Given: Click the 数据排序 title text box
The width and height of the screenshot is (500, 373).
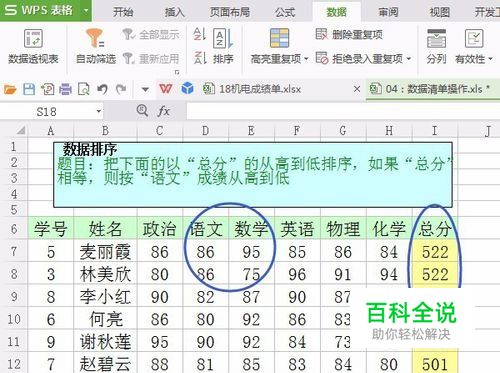Looking at the screenshot, I should [253, 175].
